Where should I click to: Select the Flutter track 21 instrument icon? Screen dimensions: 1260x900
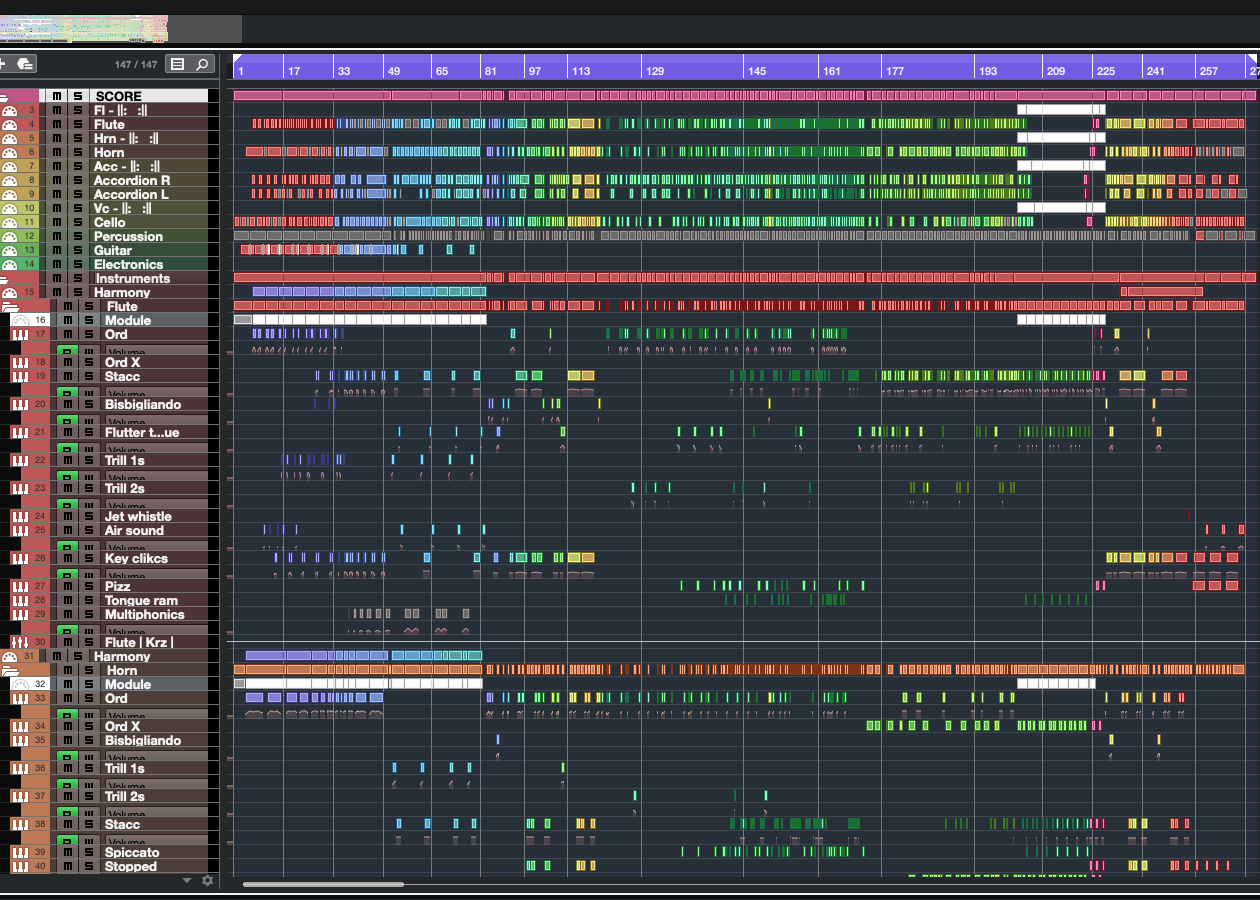19,433
